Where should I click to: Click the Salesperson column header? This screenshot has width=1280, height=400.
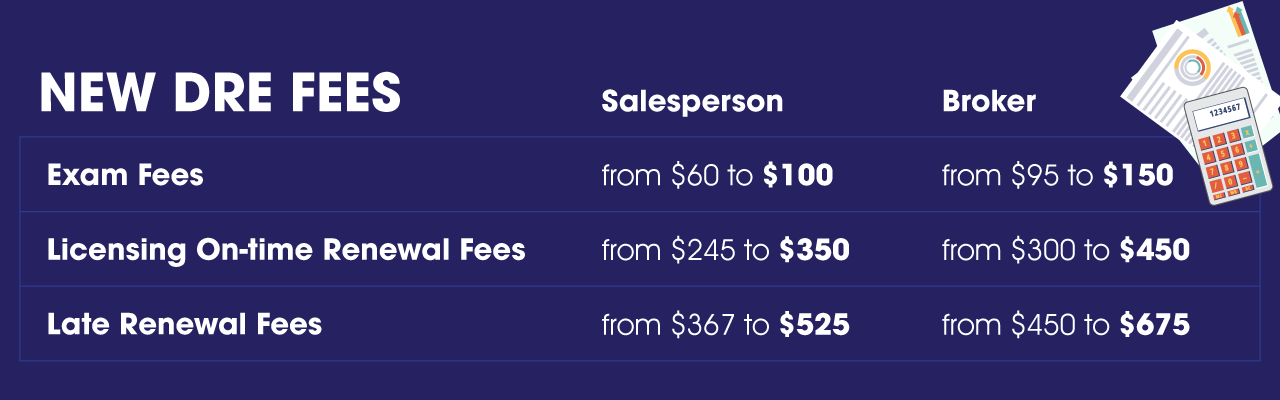click(691, 101)
